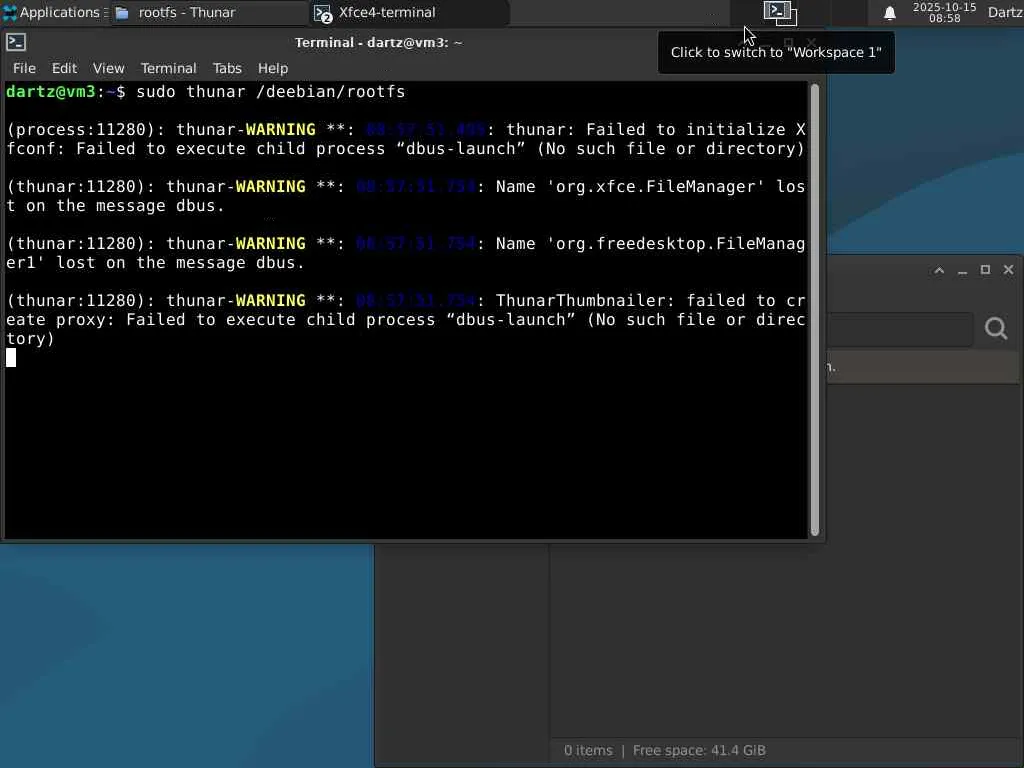Click the terminal vertical scrollbar
Screen dimensions: 1024x768
(814, 310)
